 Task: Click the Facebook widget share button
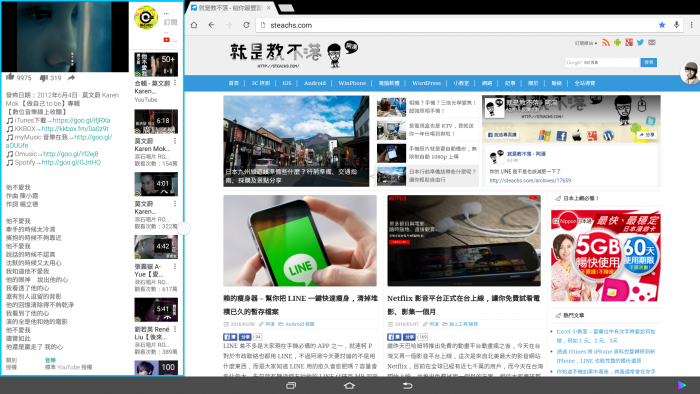pos(646,134)
